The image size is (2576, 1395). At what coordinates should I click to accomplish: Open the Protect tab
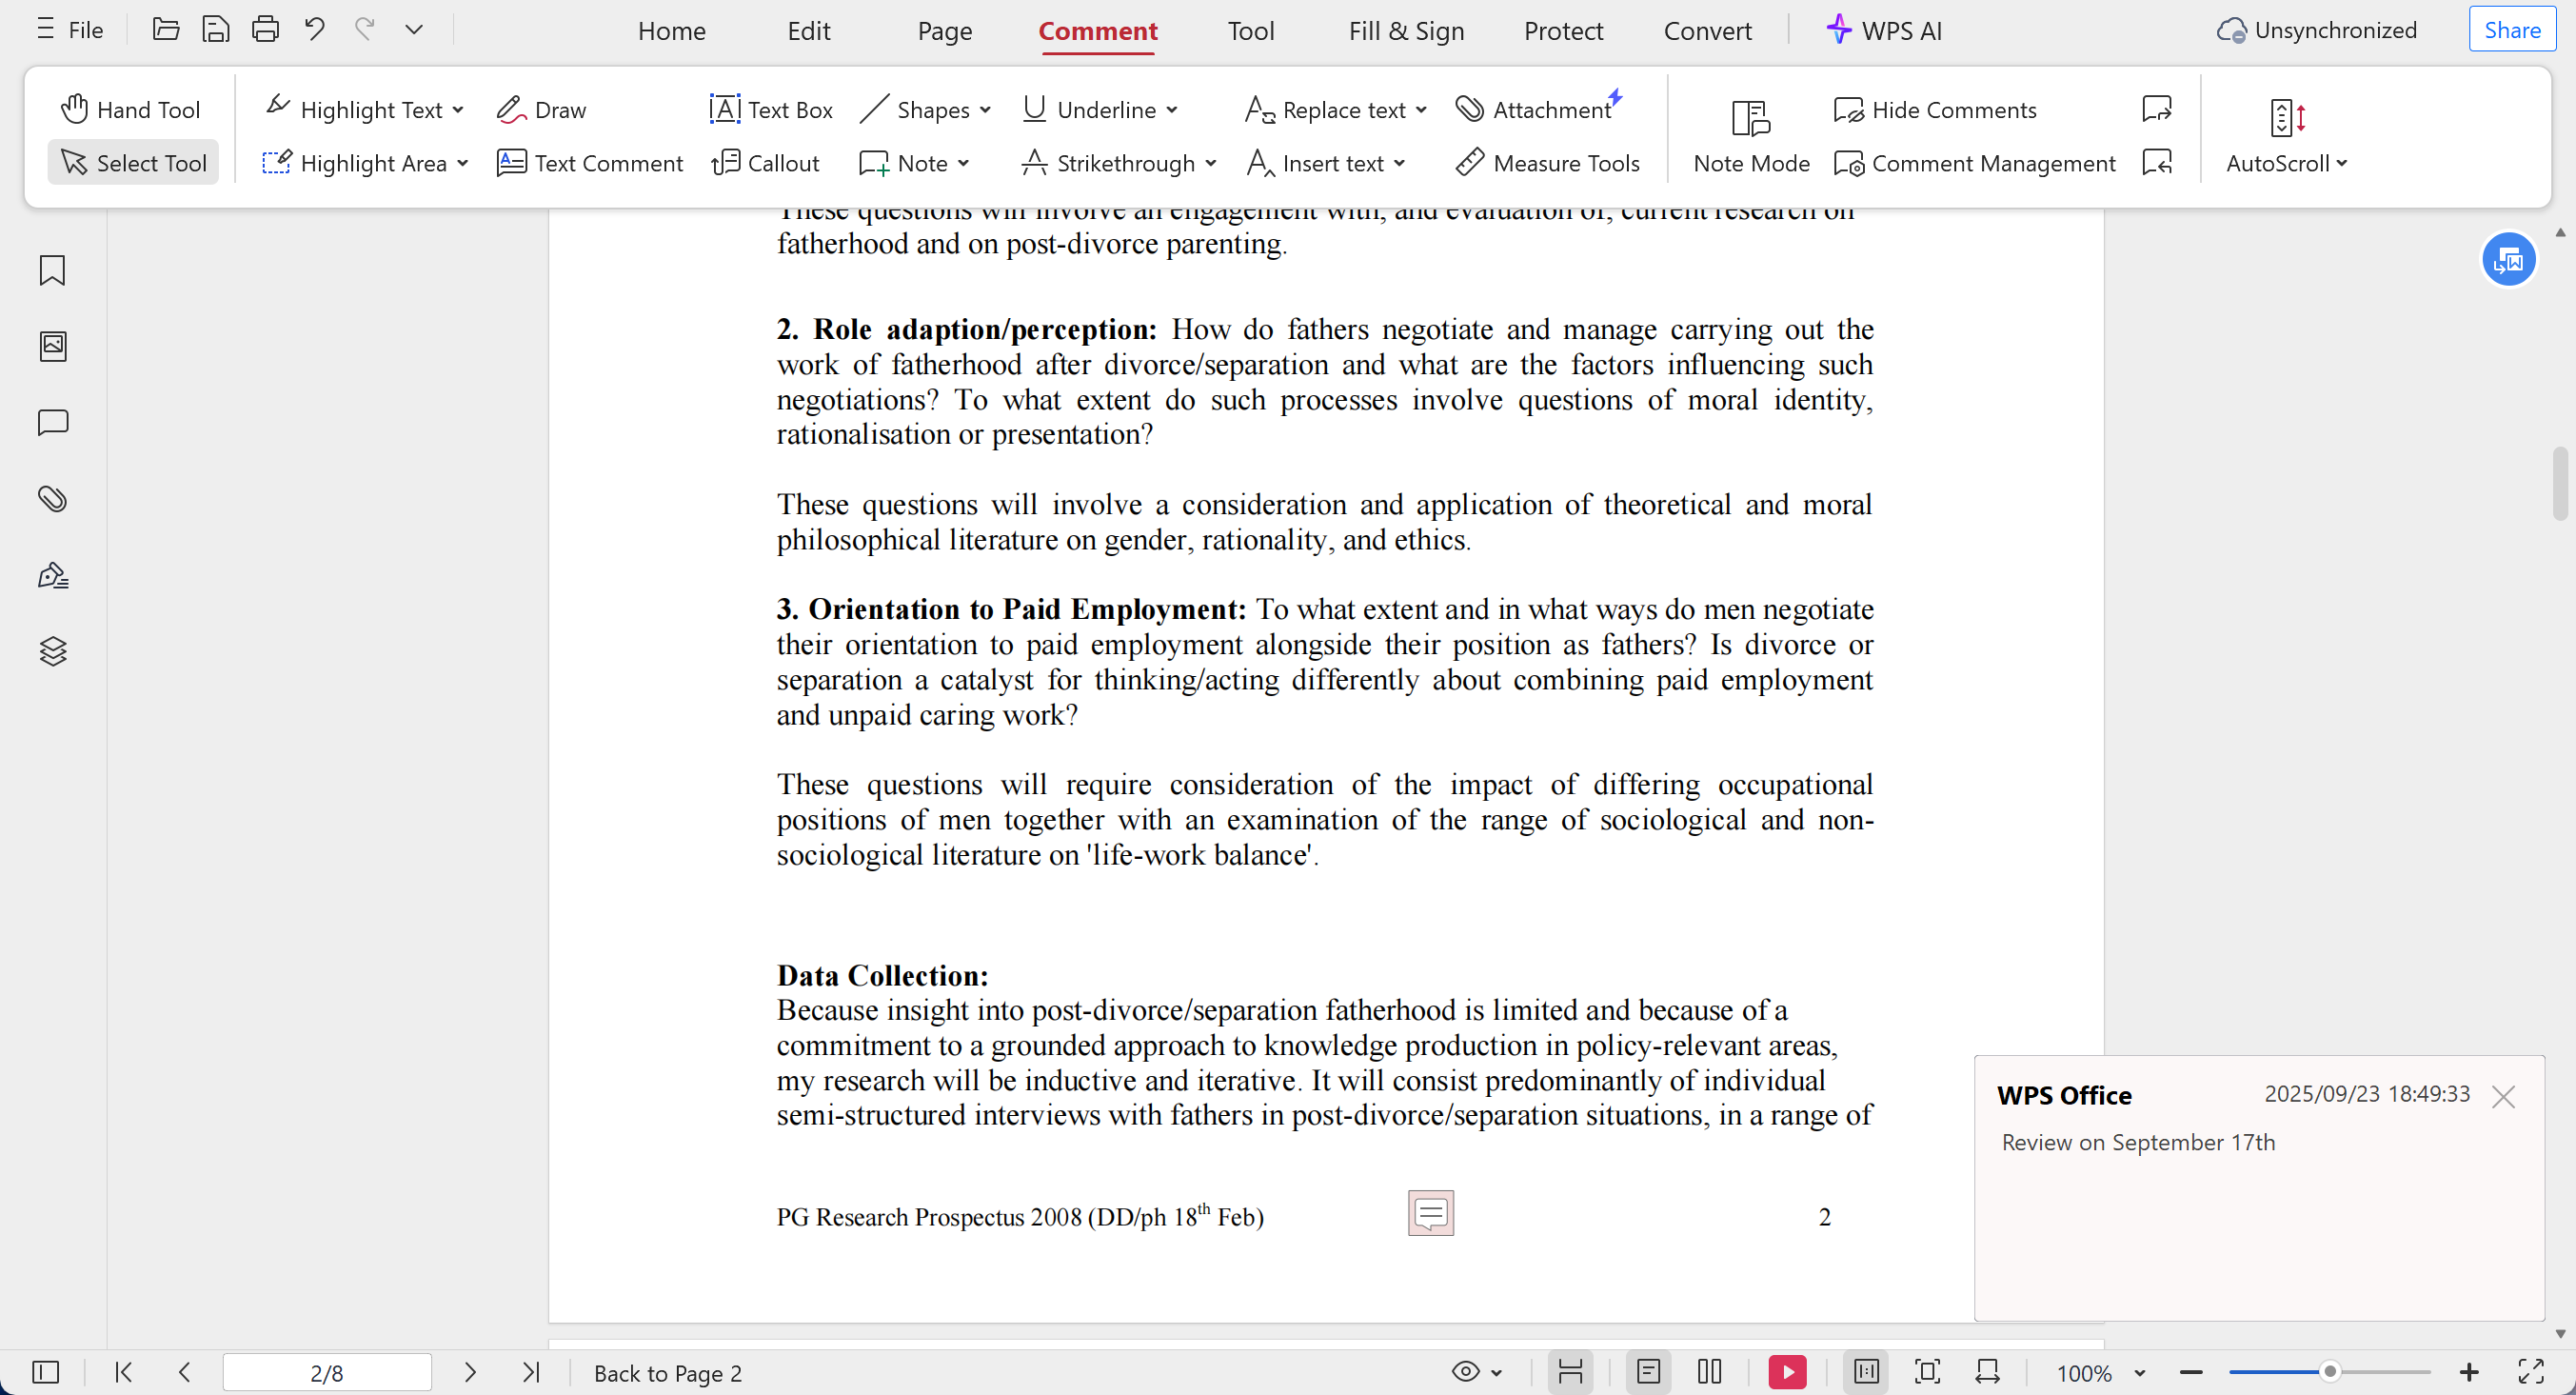click(1563, 31)
